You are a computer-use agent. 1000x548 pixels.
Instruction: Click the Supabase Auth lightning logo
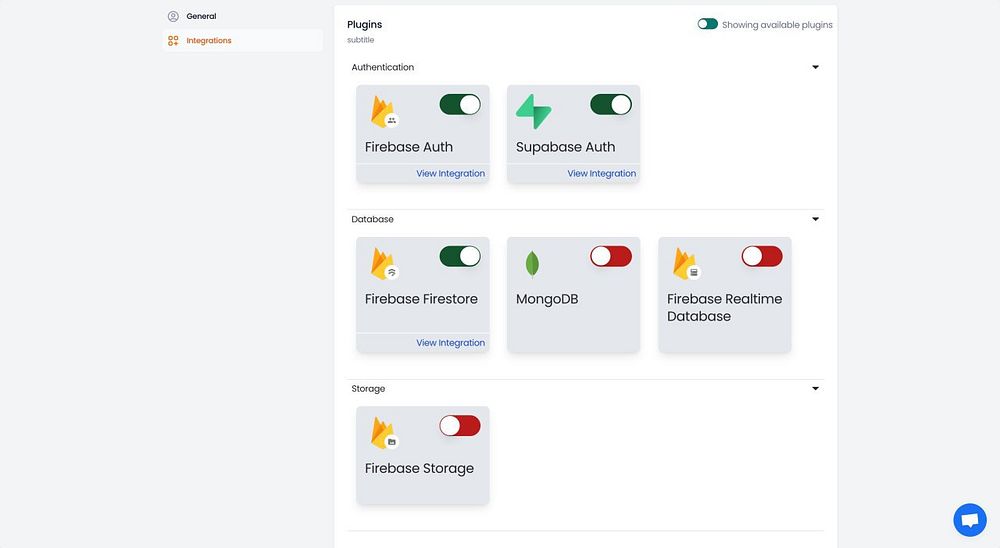pyautogui.click(x=533, y=112)
